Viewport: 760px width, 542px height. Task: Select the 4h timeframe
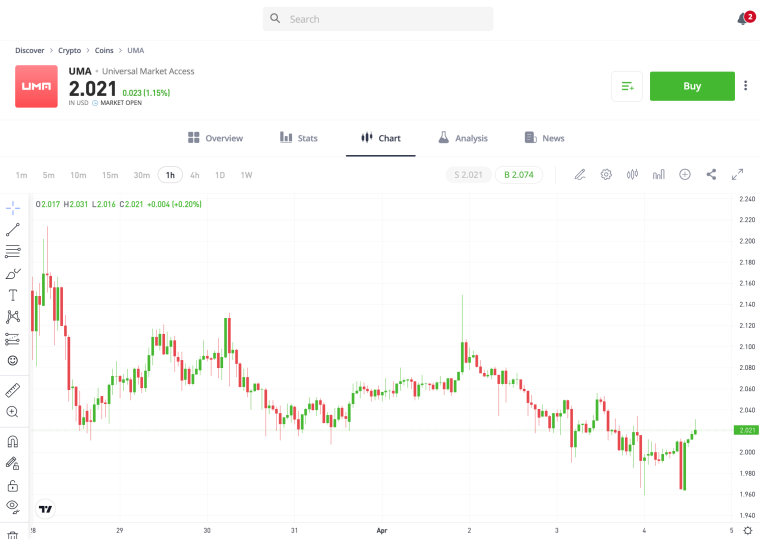coord(195,175)
